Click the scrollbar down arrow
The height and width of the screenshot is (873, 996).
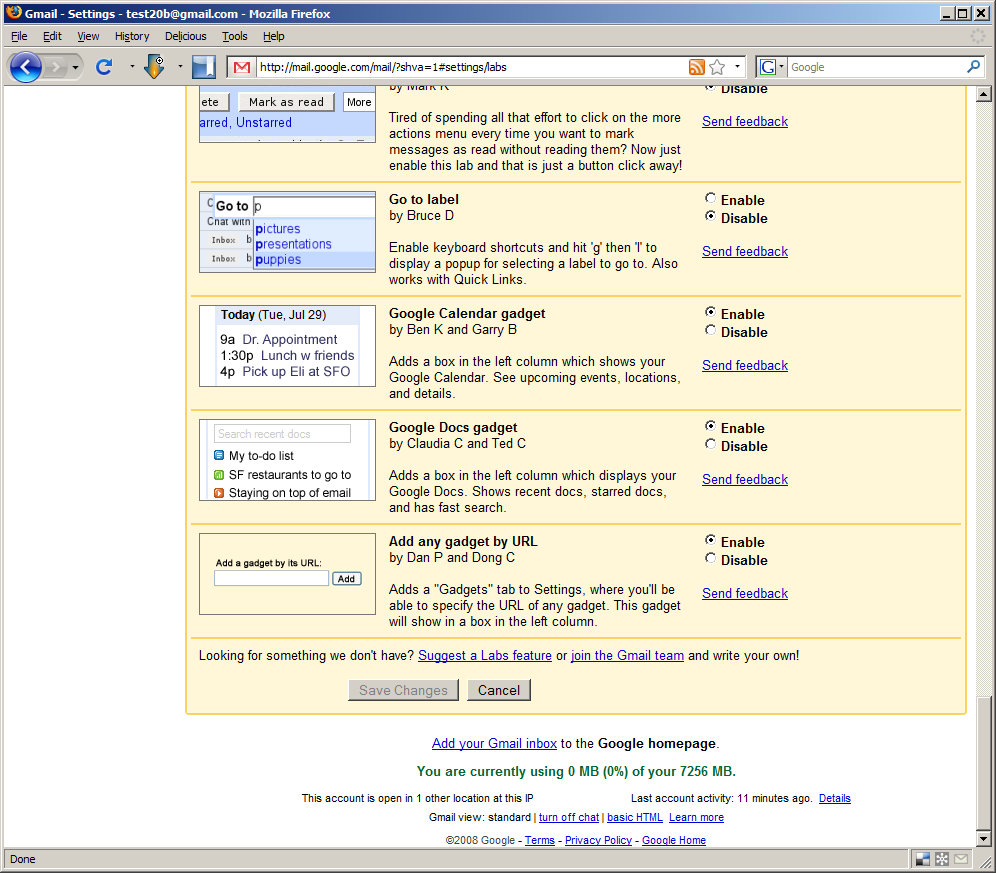click(x=983, y=839)
